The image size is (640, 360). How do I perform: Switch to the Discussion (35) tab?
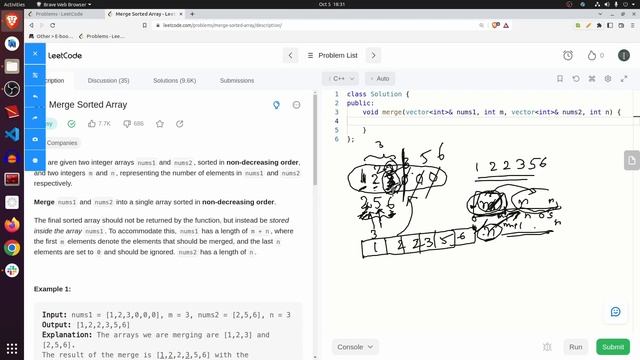pos(109,80)
